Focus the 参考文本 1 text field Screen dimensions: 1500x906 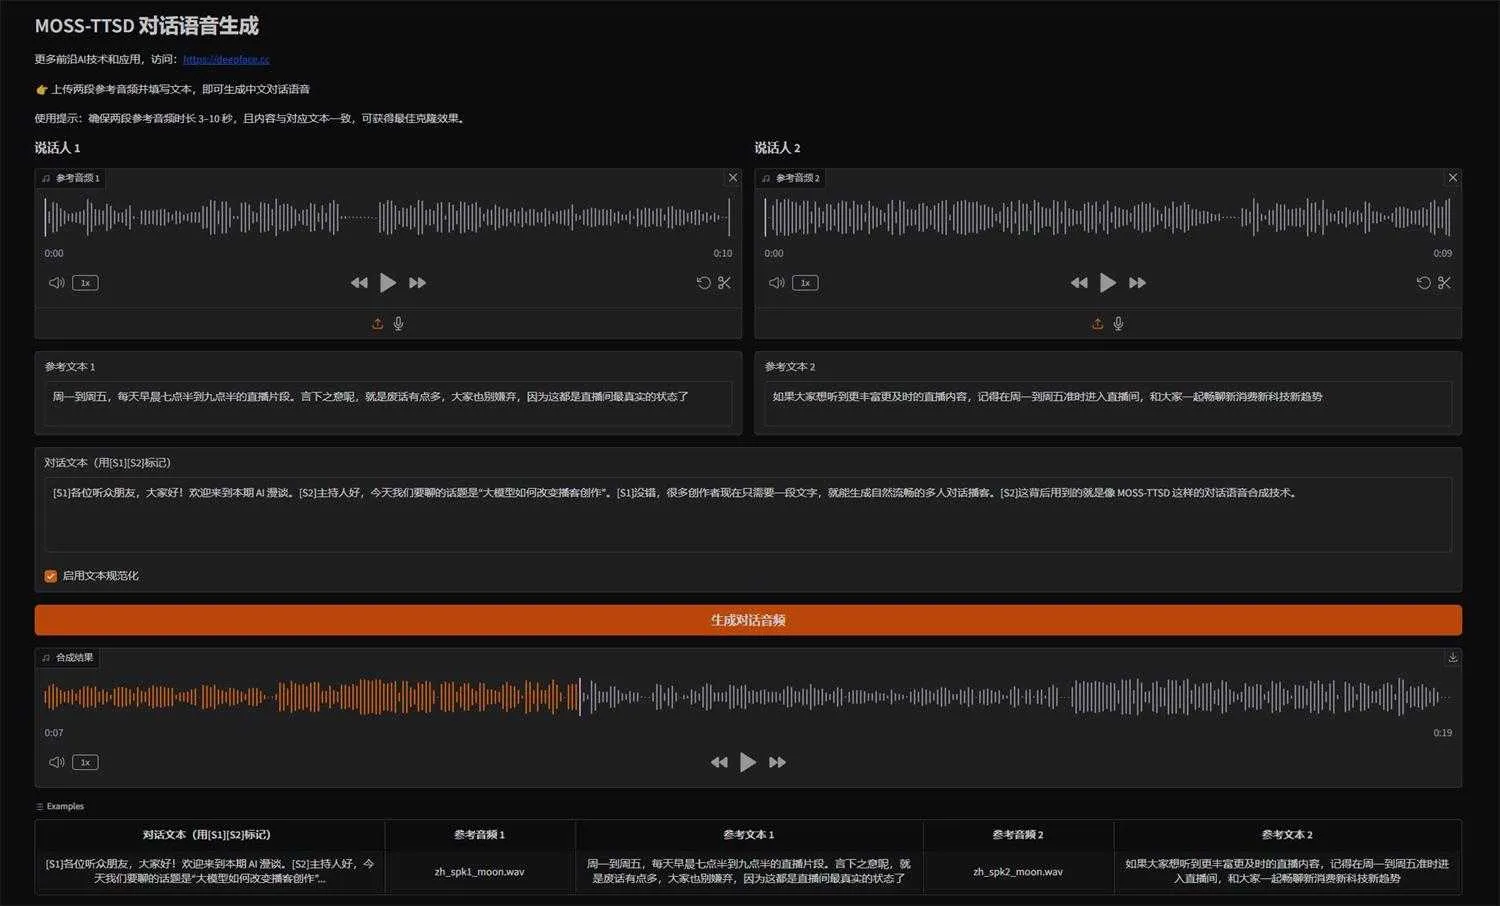[388, 403]
